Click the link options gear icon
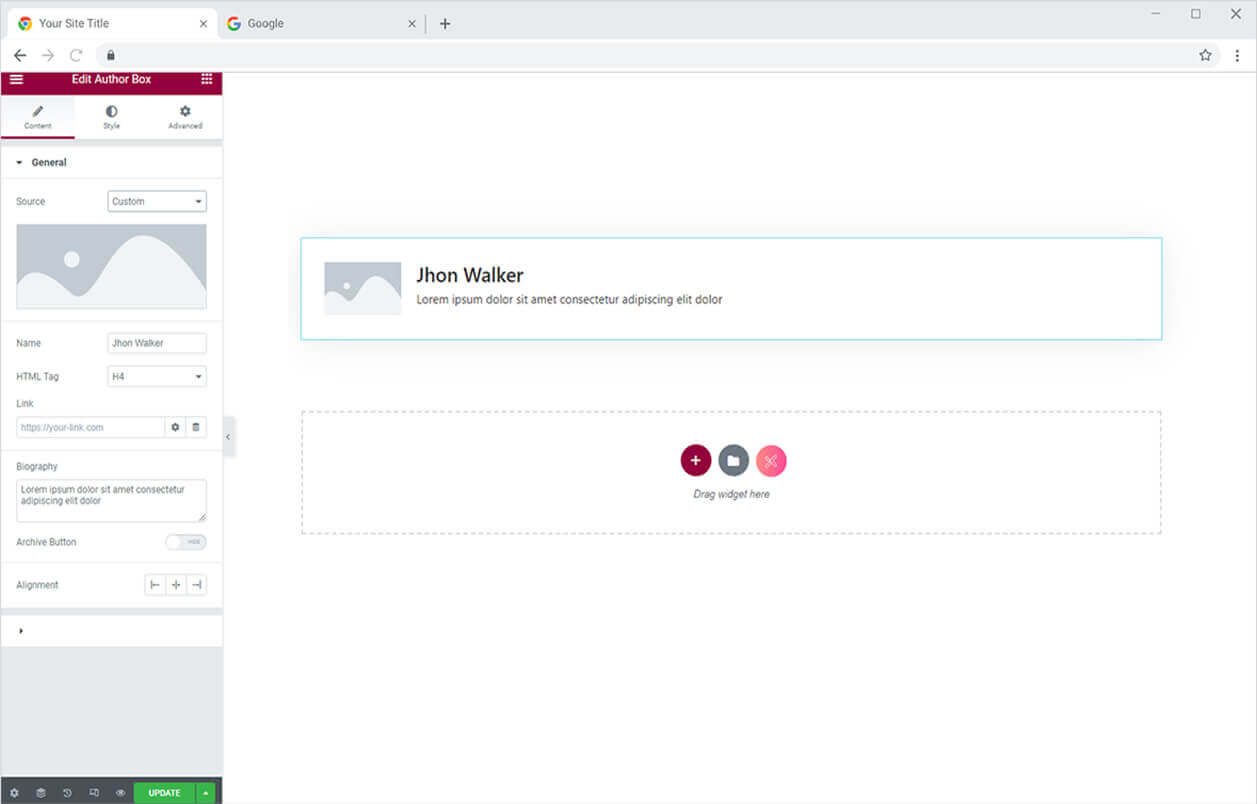 coord(175,427)
